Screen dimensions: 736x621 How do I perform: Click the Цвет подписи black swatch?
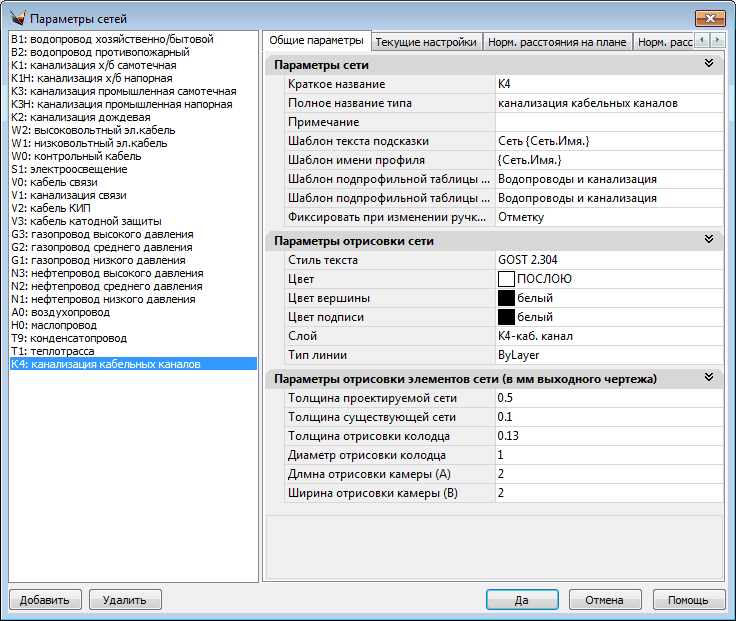pos(506,317)
